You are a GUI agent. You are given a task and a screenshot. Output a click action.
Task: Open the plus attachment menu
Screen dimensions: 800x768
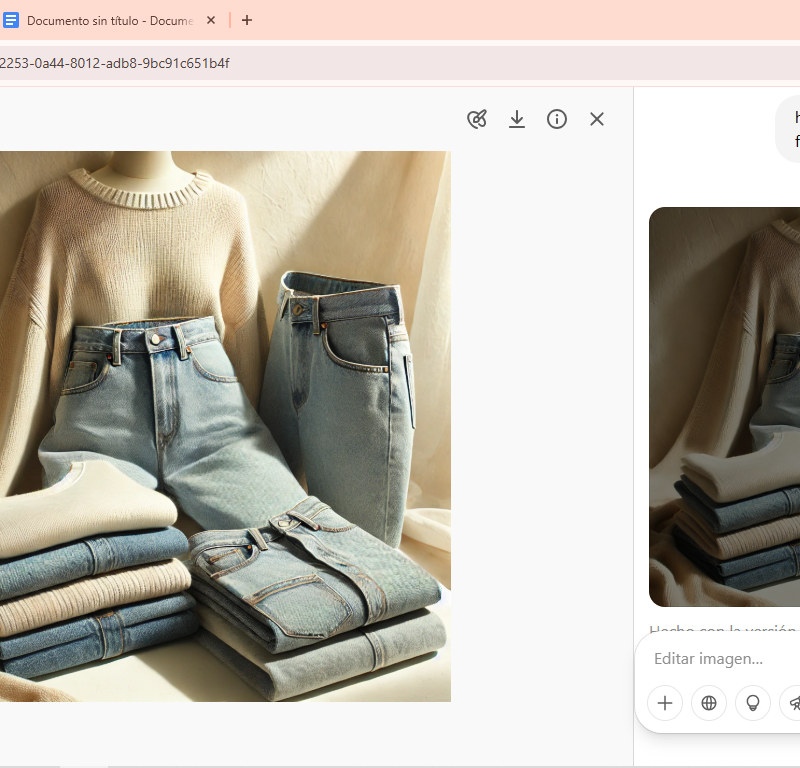coord(665,703)
